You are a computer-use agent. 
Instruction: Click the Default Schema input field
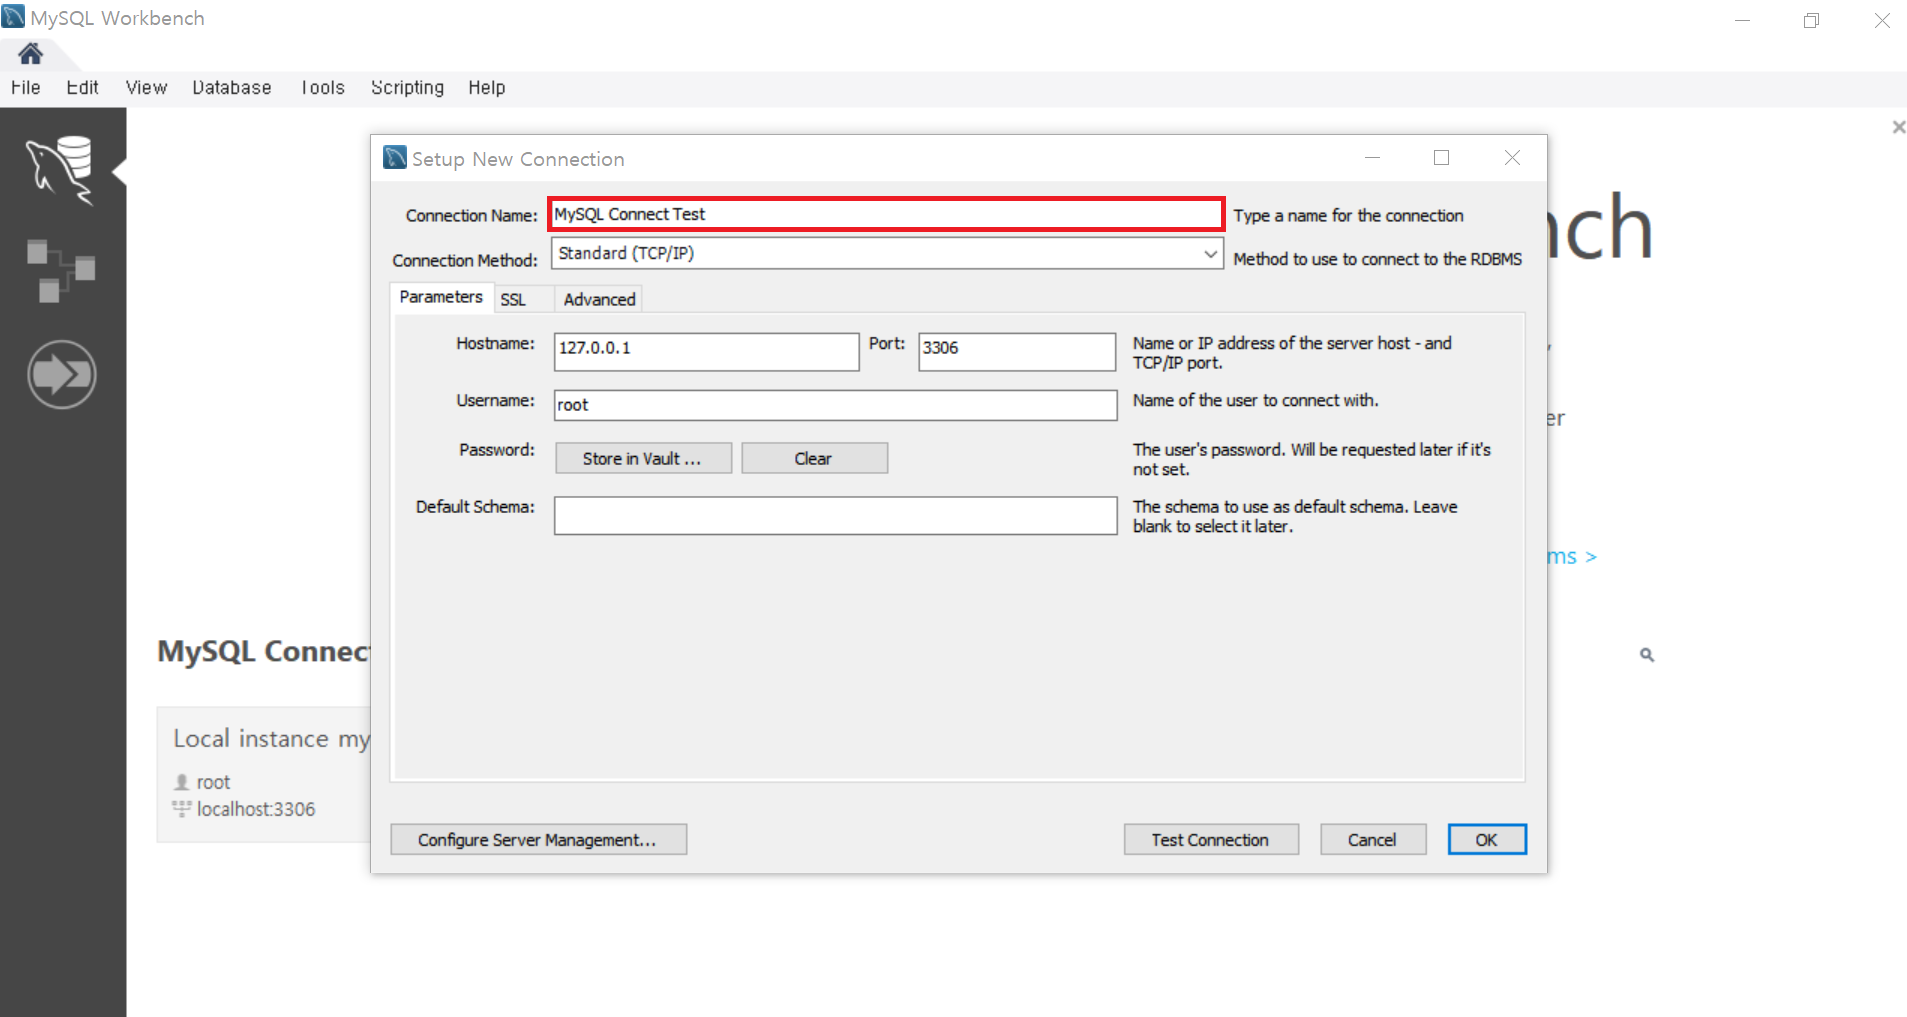pyautogui.click(x=835, y=516)
